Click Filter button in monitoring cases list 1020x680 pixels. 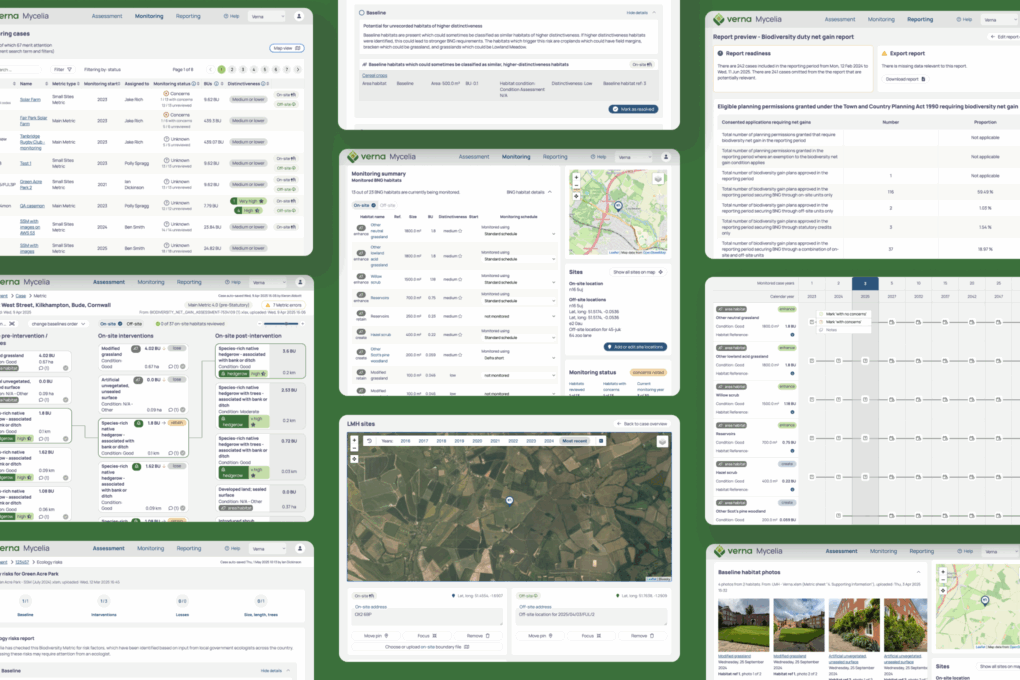coord(62,70)
